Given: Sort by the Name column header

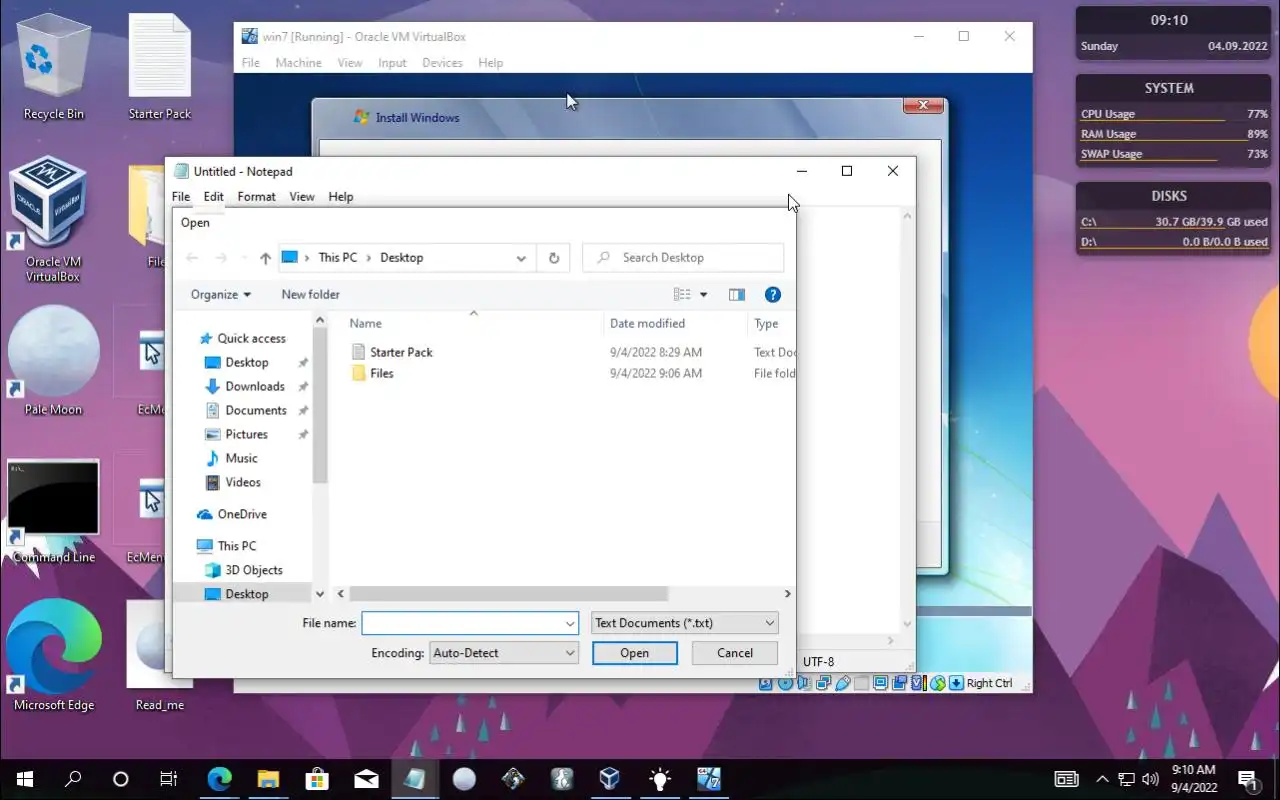Looking at the screenshot, I should click(x=474, y=324).
